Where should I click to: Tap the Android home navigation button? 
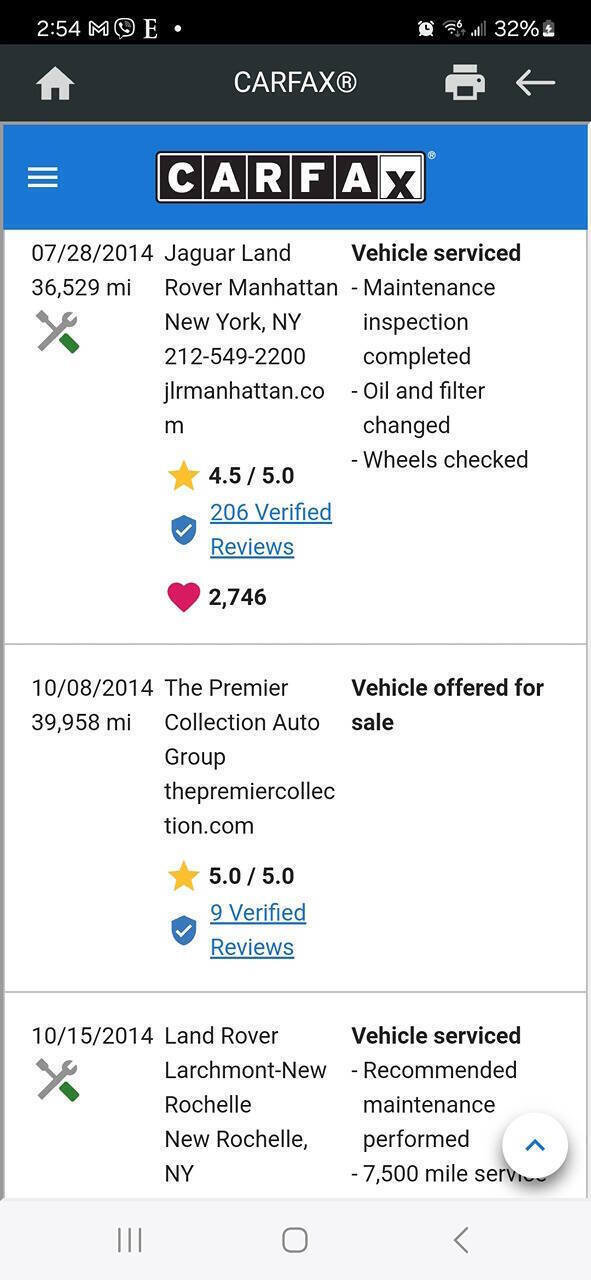point(295,1240)
